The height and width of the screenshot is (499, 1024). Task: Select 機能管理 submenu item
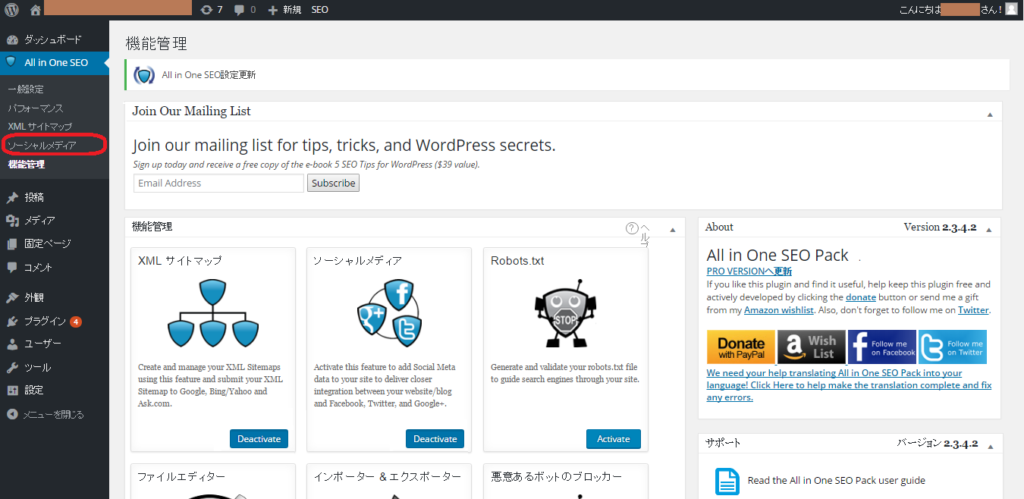(26, 164)
